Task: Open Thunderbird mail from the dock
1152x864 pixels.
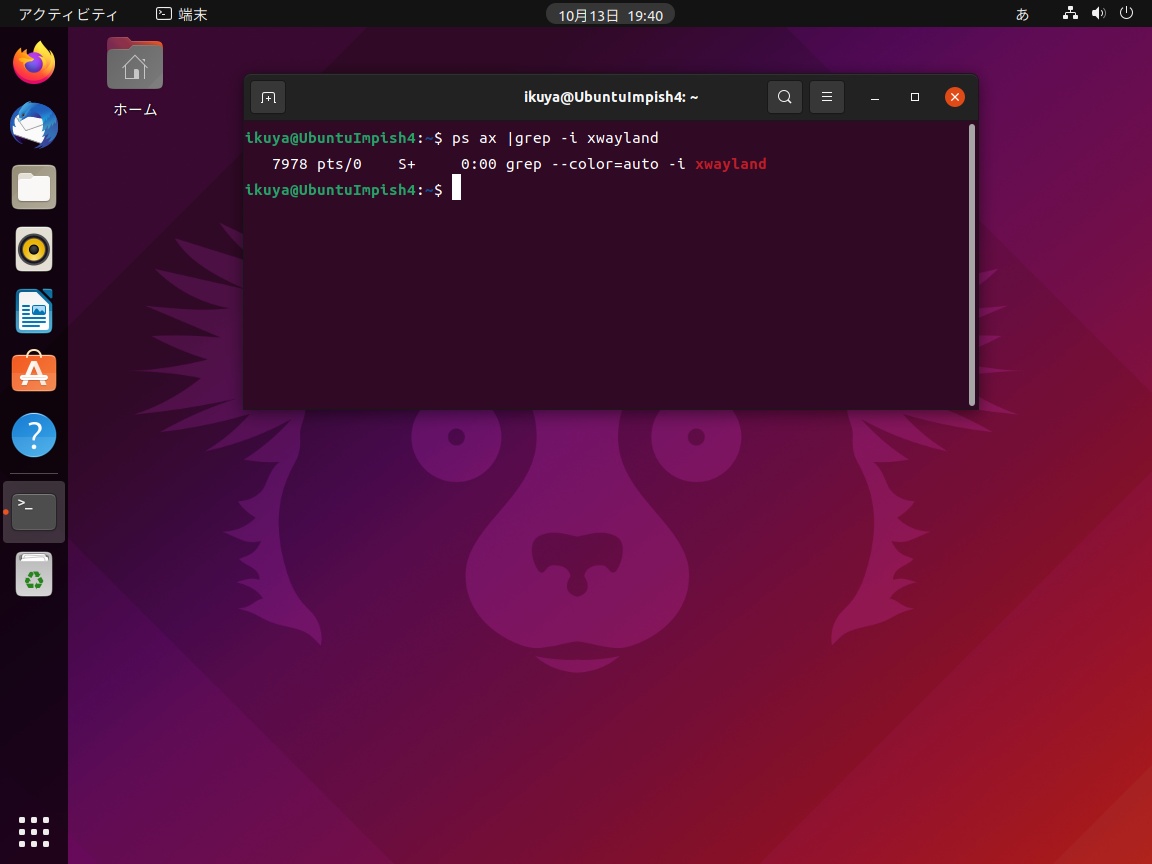Action: (34, 126)
